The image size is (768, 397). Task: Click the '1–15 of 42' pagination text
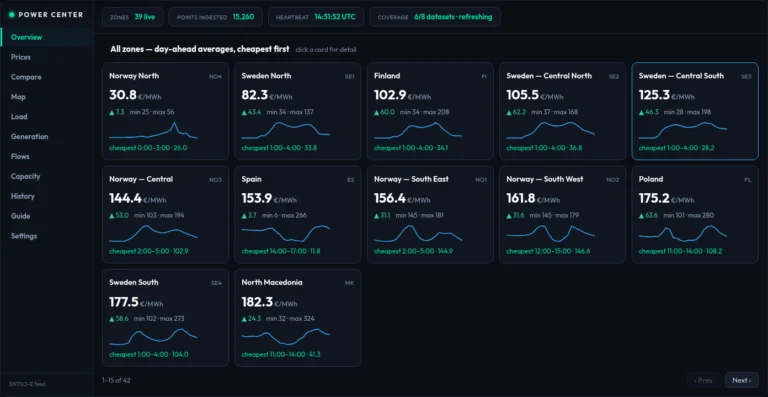pos(117,380)
